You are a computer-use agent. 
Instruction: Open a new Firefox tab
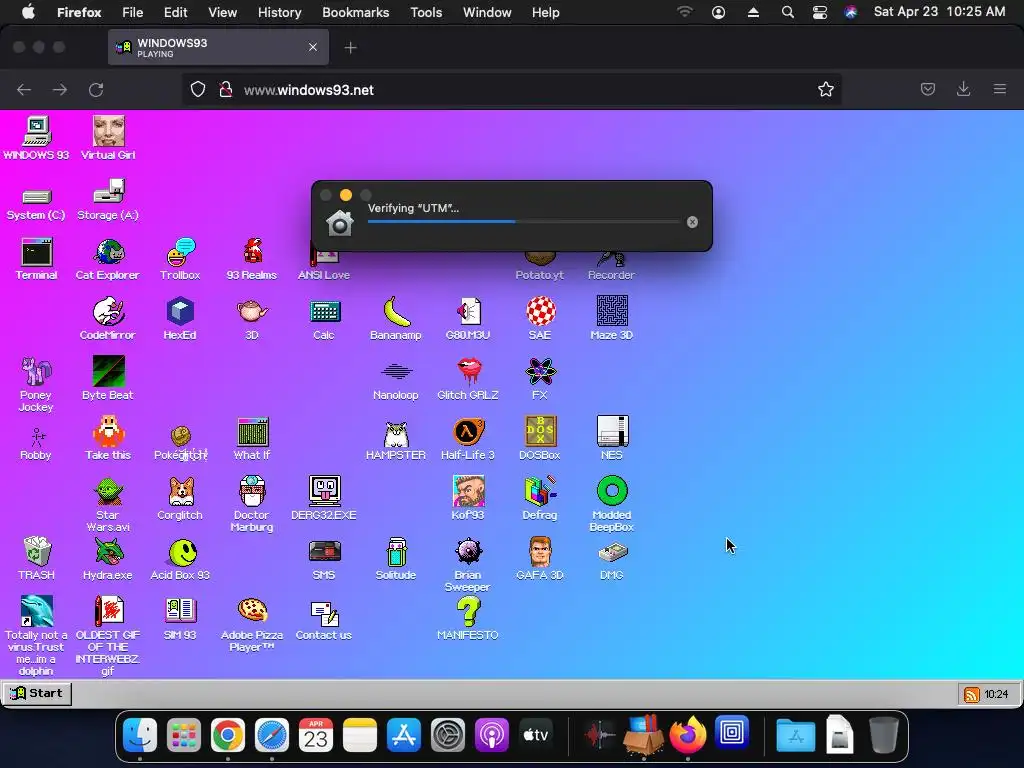coord(351,48)
